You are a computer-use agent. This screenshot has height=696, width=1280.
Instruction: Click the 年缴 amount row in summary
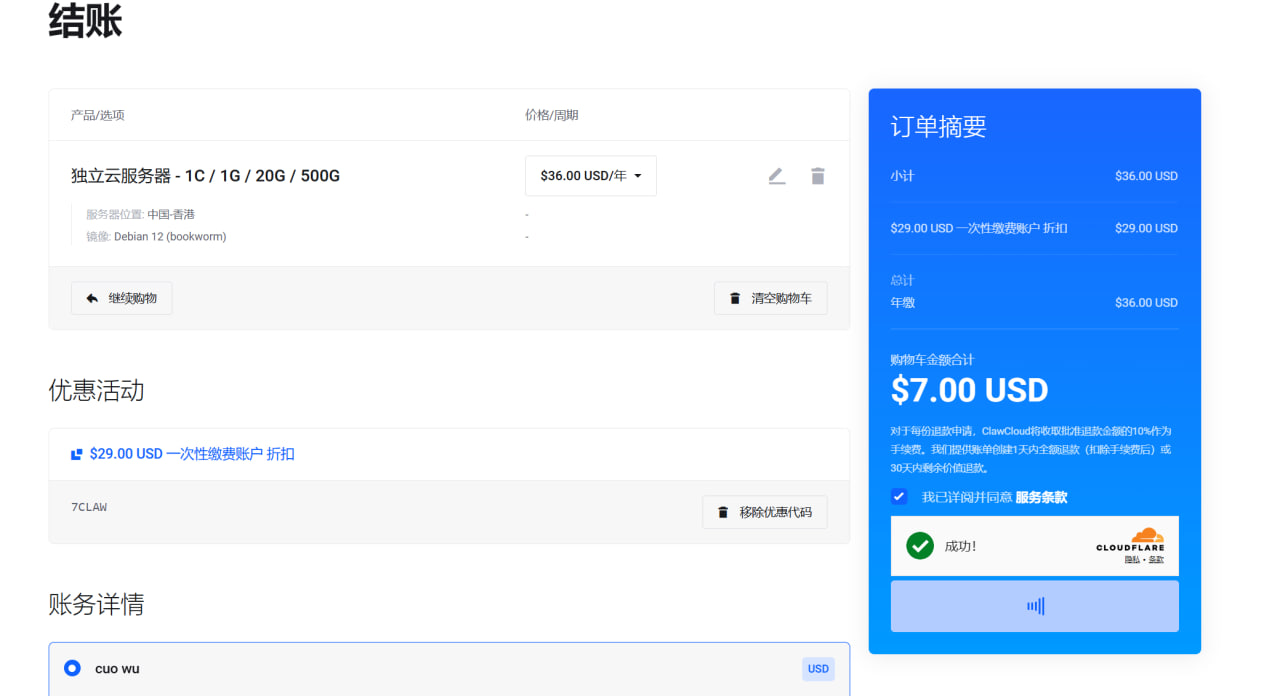point(1035,302)
